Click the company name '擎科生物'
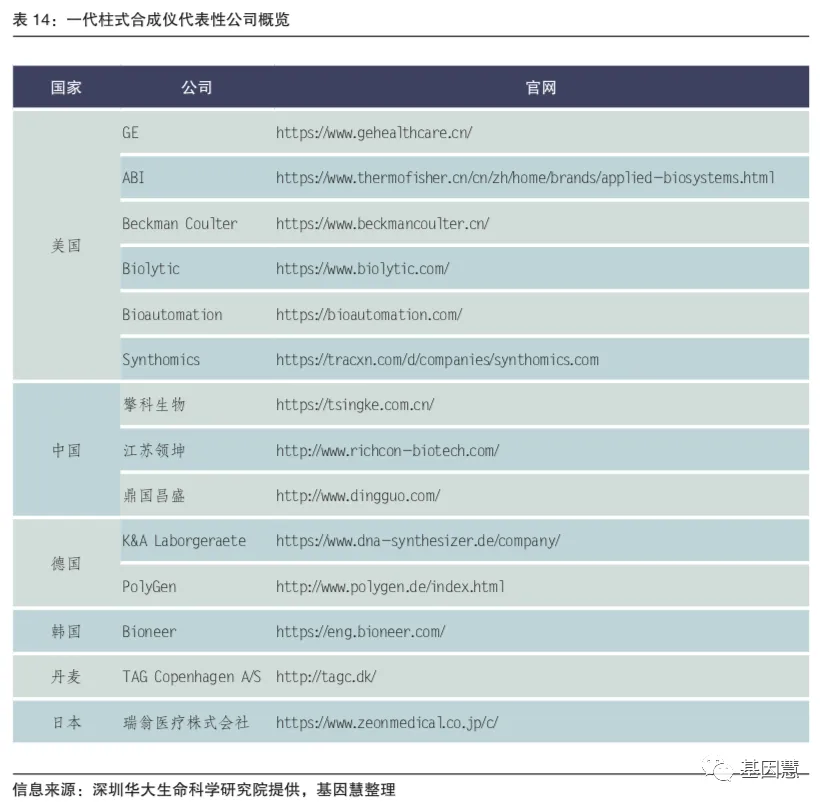This screenshot has height=805, width=826. coord(154,405)
